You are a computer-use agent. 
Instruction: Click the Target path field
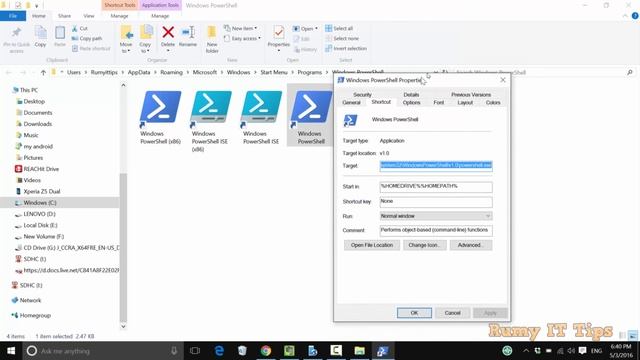(x=436, y=166)
